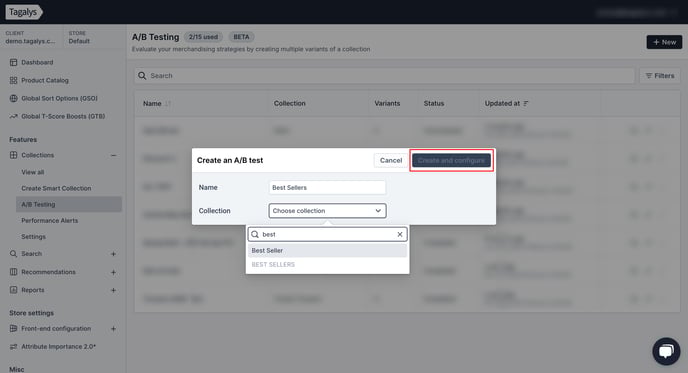Open Global T-Score Boosts (GTB)
Screen dimensions: 688x373
coord(63,116)
